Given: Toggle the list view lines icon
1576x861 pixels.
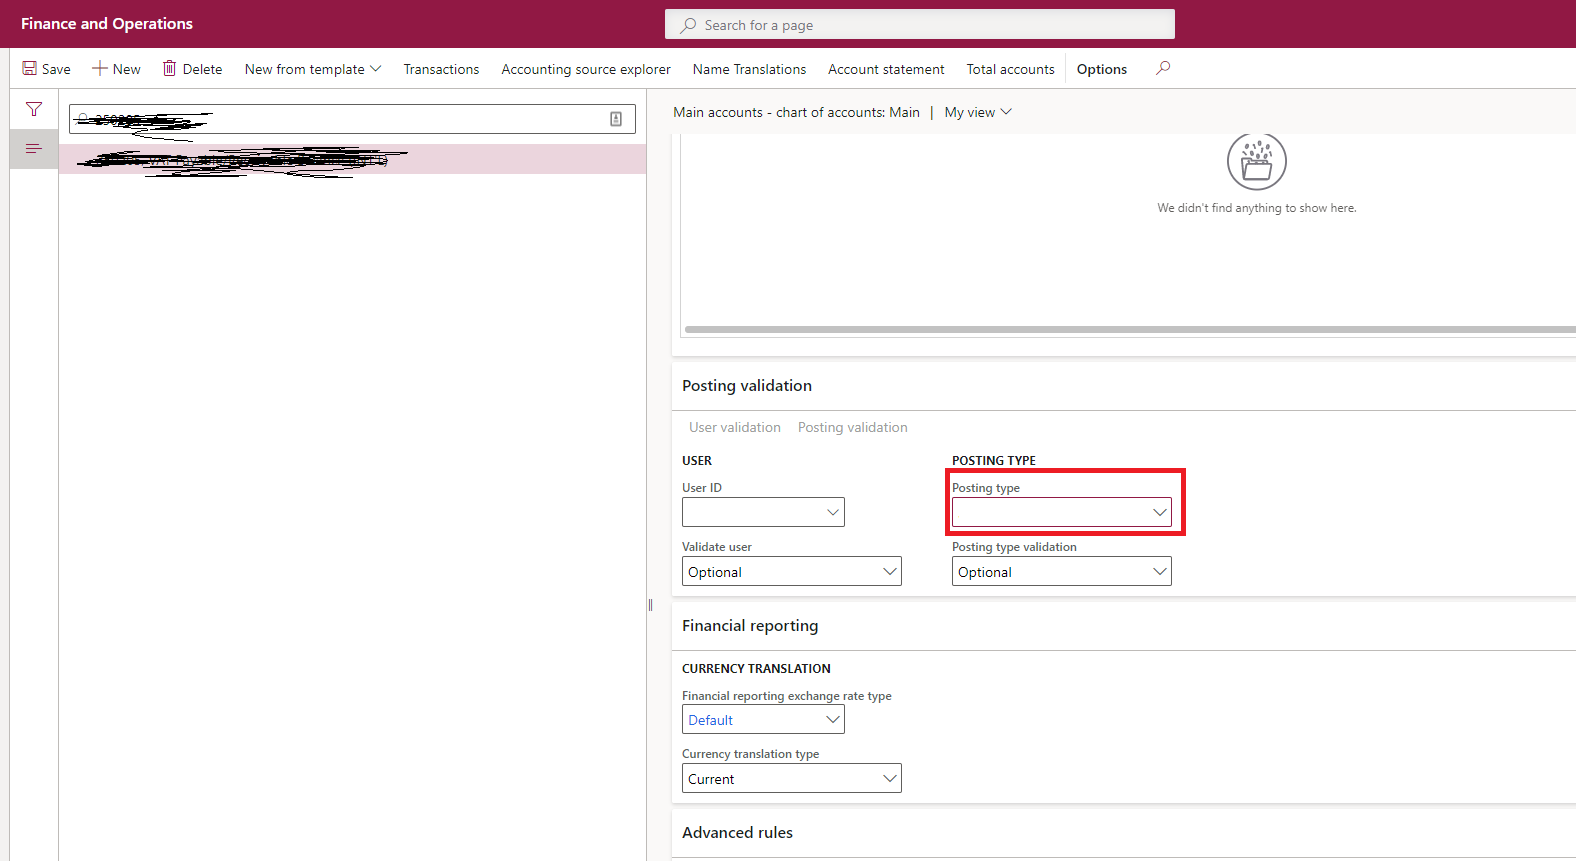Looking at the screenshot, I should pyautogui.click(x=34, y=149).
